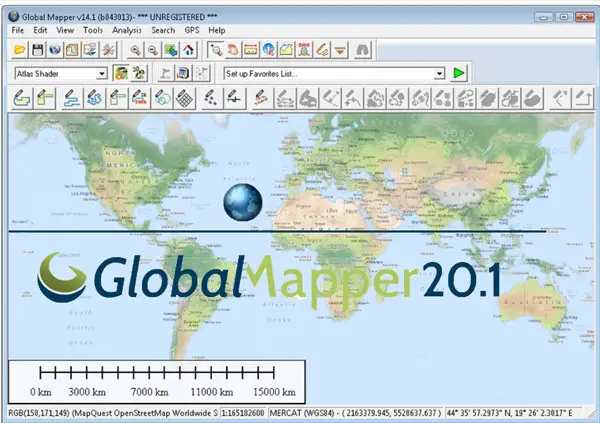600x423 pixels.
Task: Click the COGO input digitizer icon
Action: (140, 98)
